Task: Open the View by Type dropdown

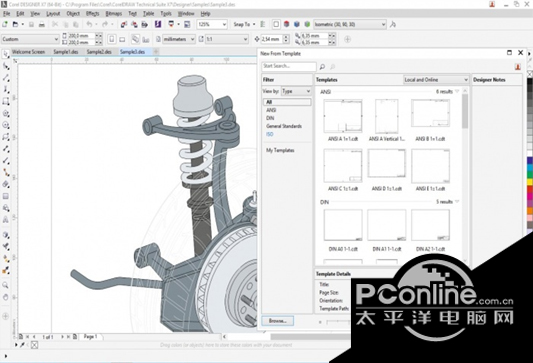Action: click(296, 91)
